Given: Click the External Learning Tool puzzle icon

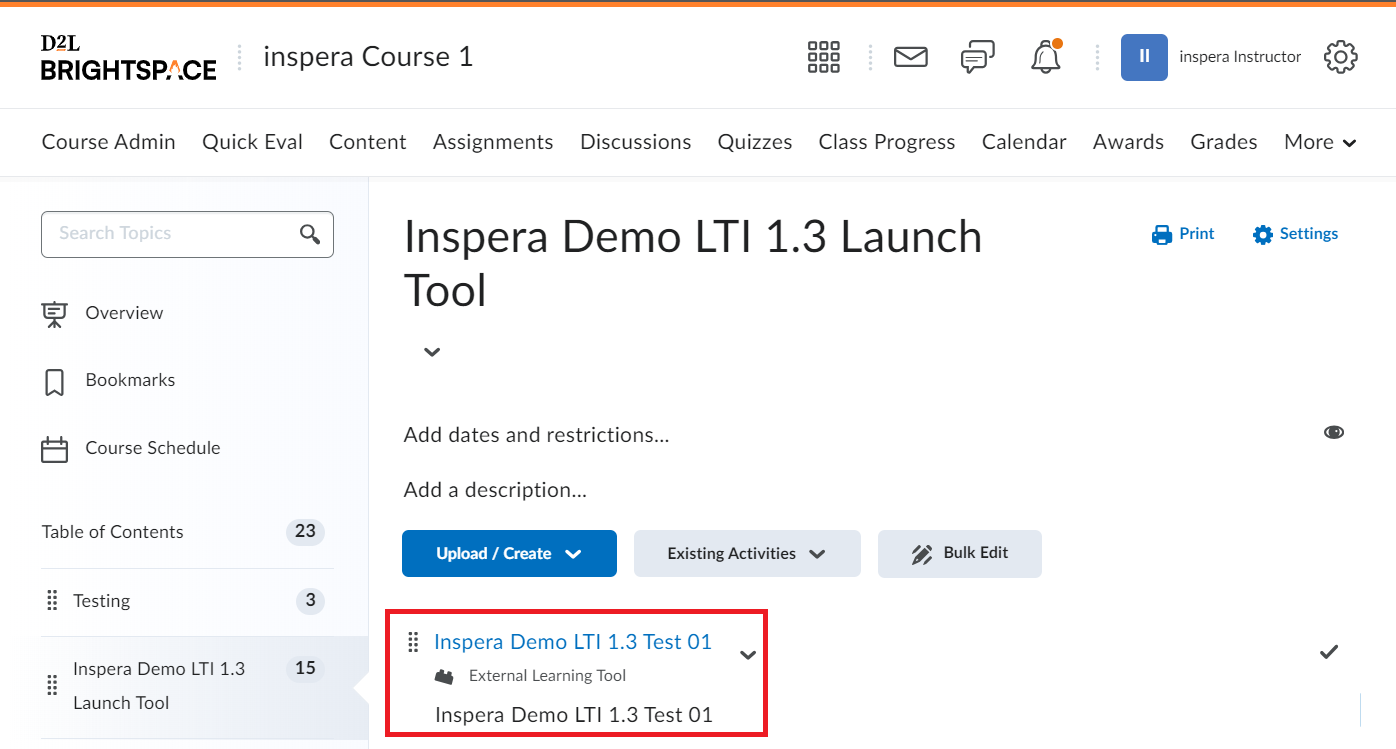Looking at the screenshot, I should pyautogui.click(x=444, y=677).
